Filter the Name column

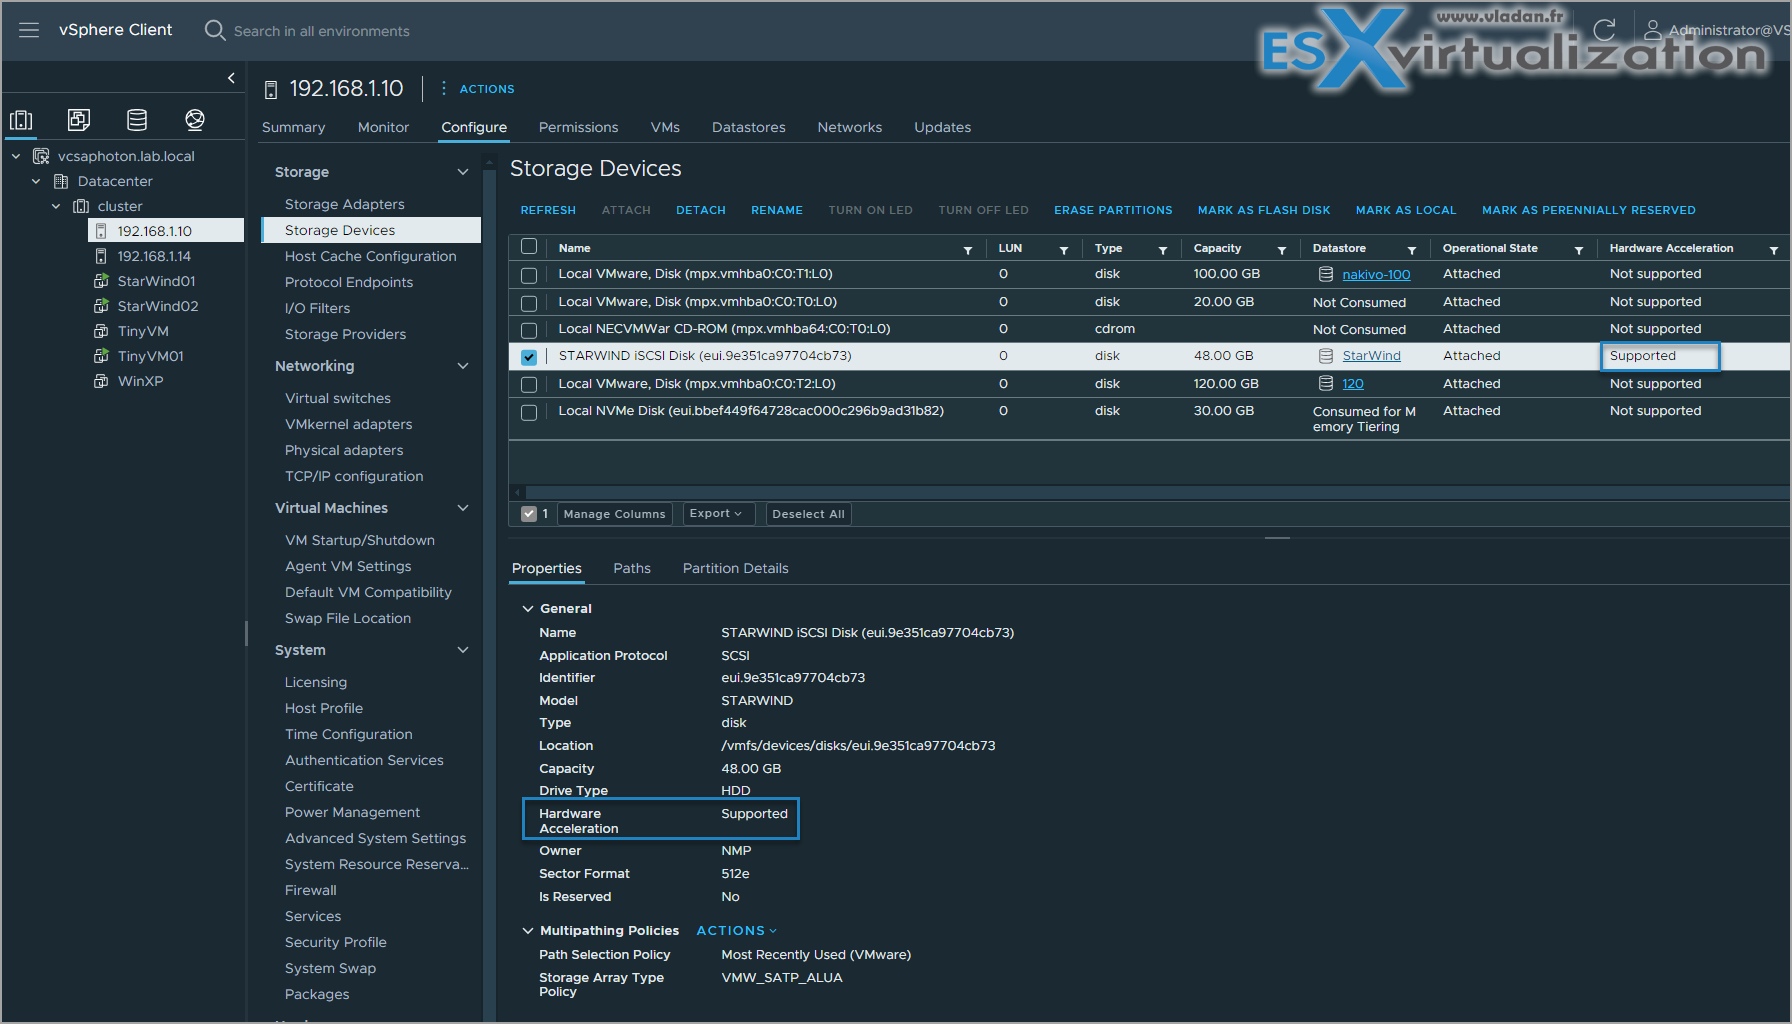[968, 250]
